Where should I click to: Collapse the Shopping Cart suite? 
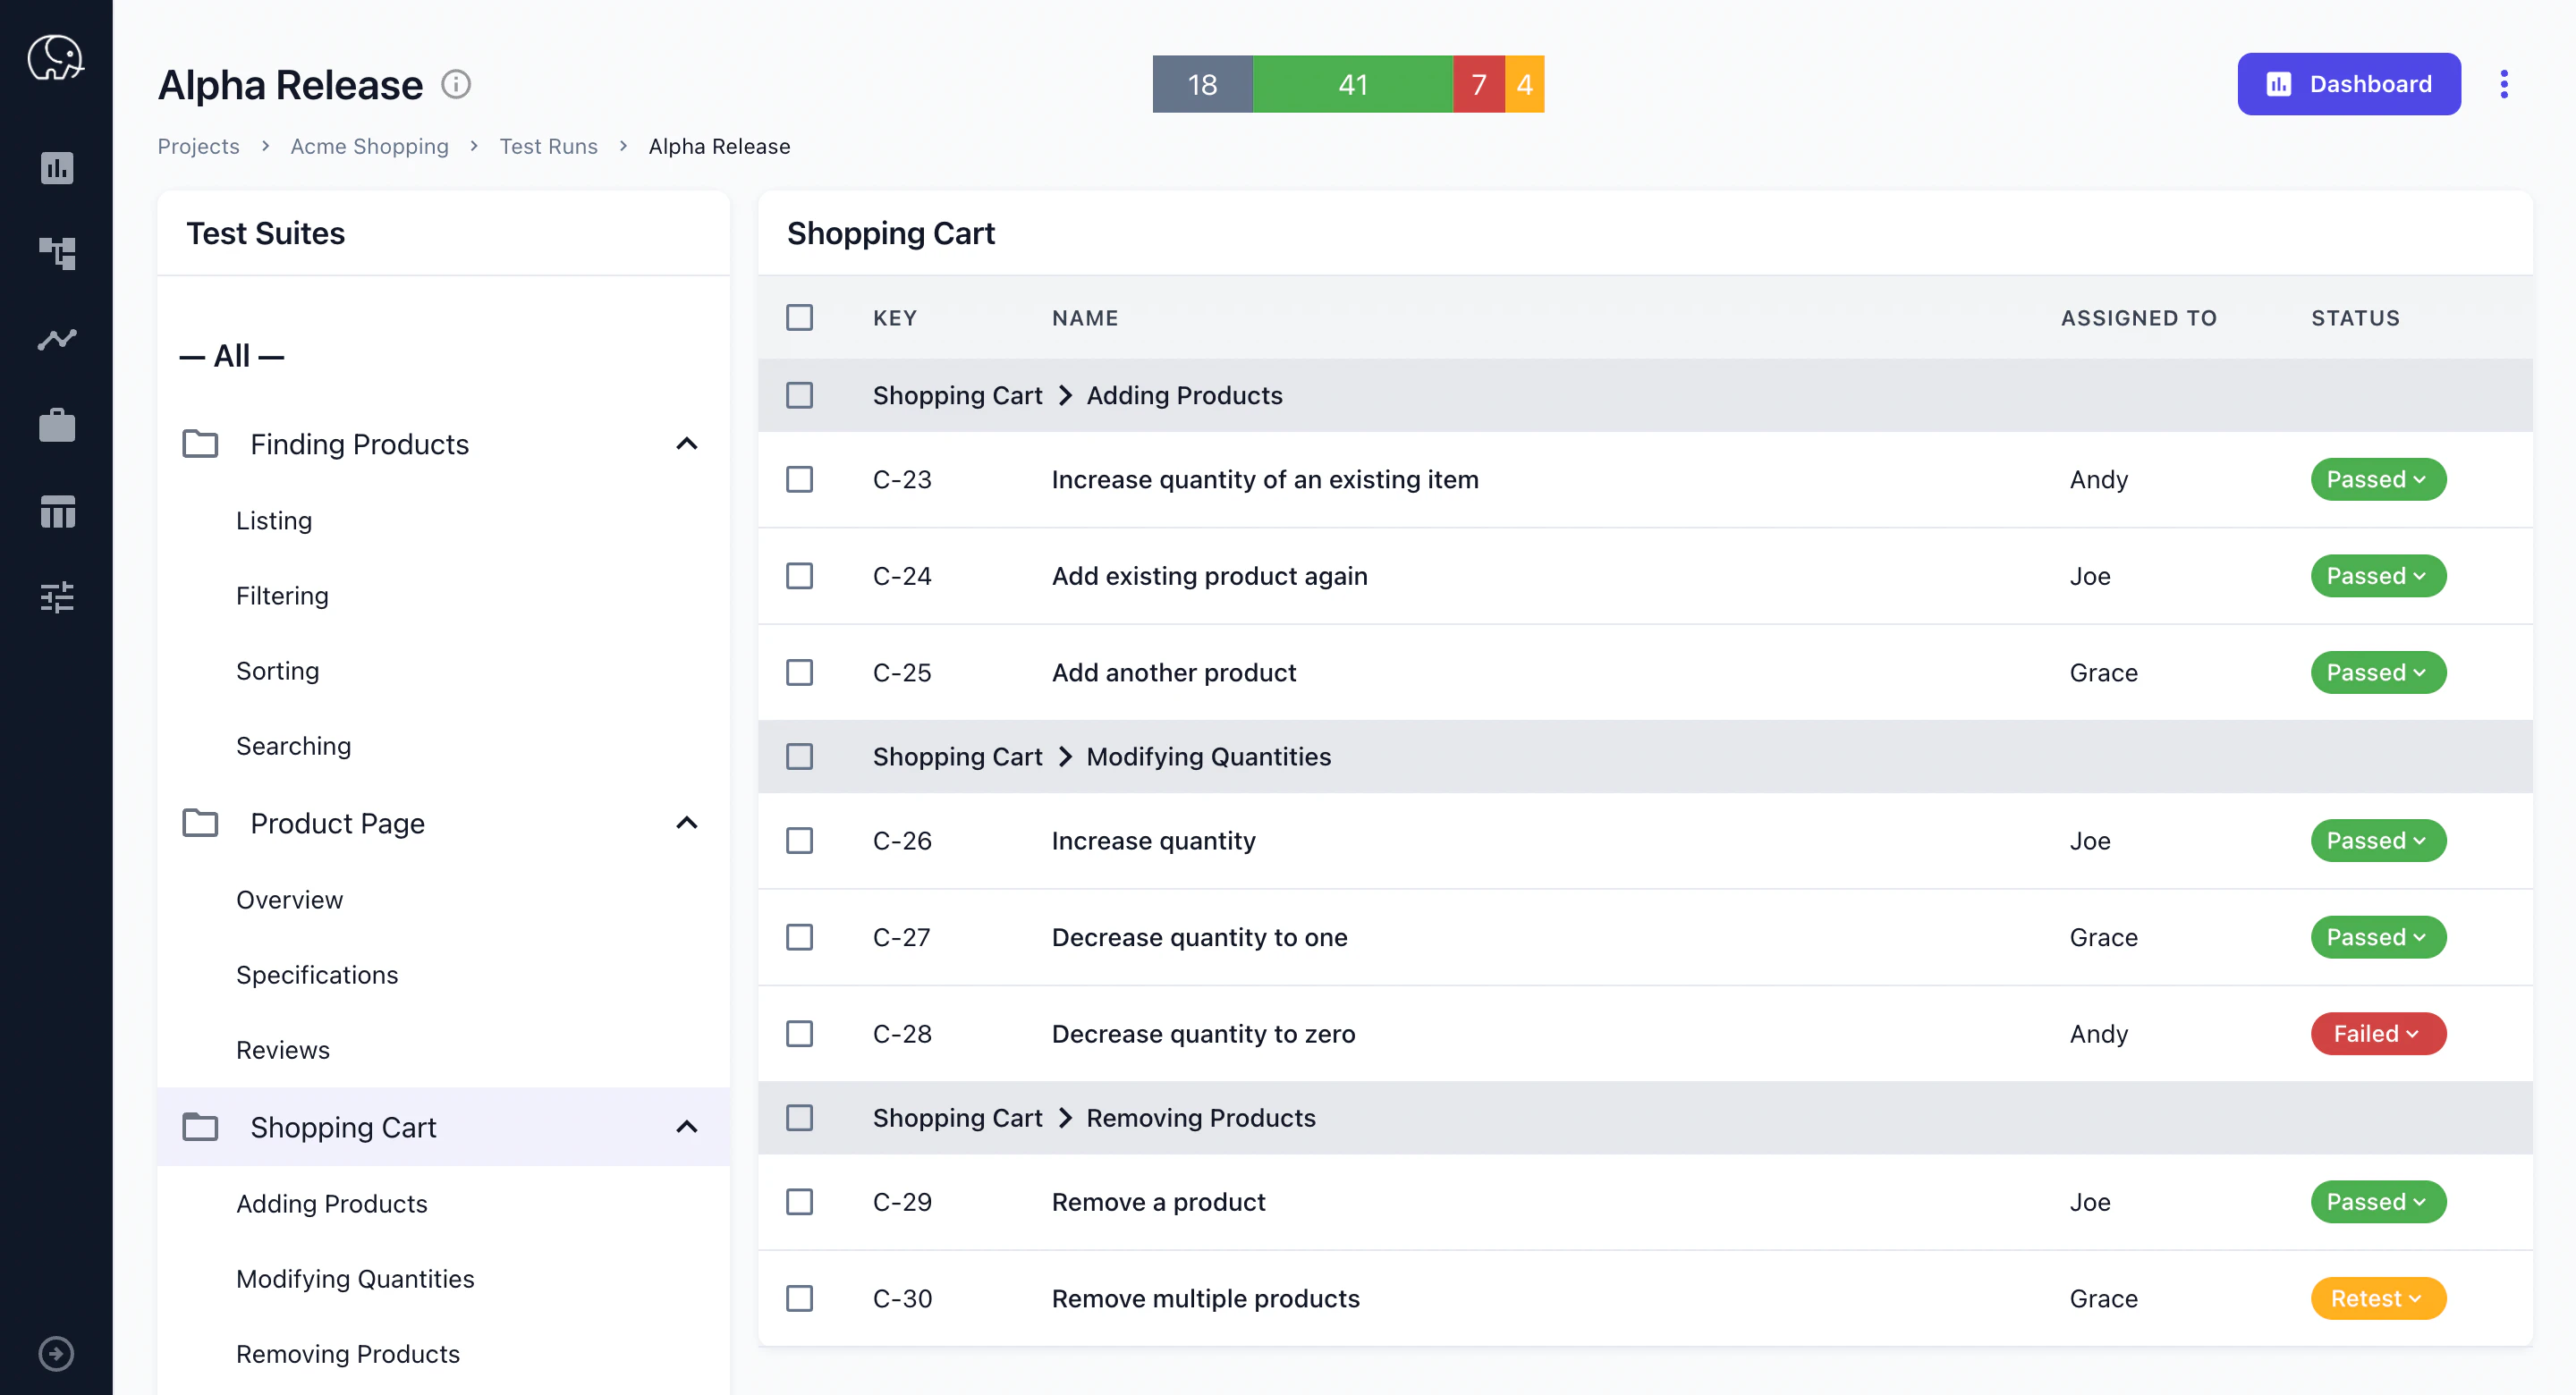click(x=687, y=1126)
